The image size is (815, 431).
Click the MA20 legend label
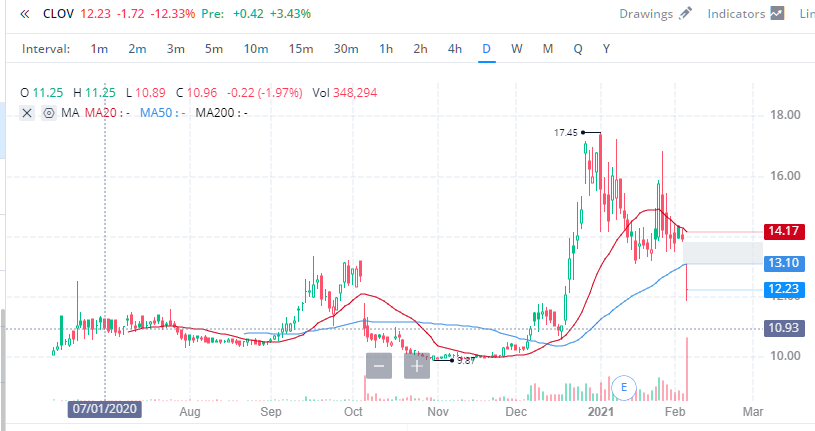point(107,113)
